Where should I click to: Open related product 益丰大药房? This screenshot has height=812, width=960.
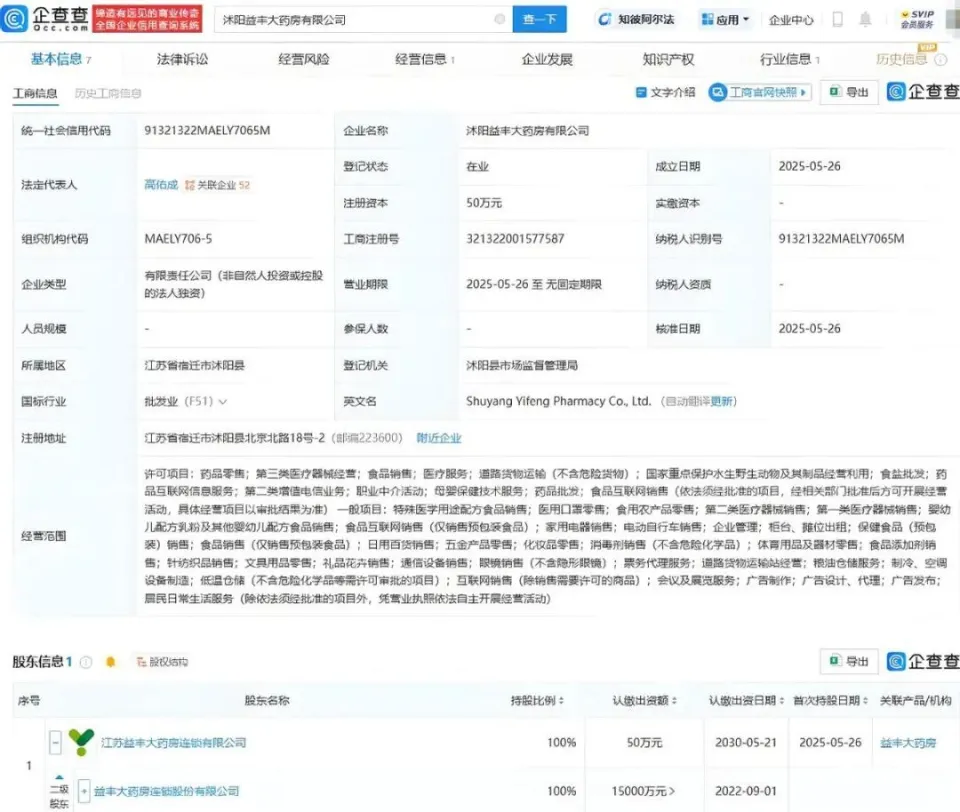[x=908, y=743]
